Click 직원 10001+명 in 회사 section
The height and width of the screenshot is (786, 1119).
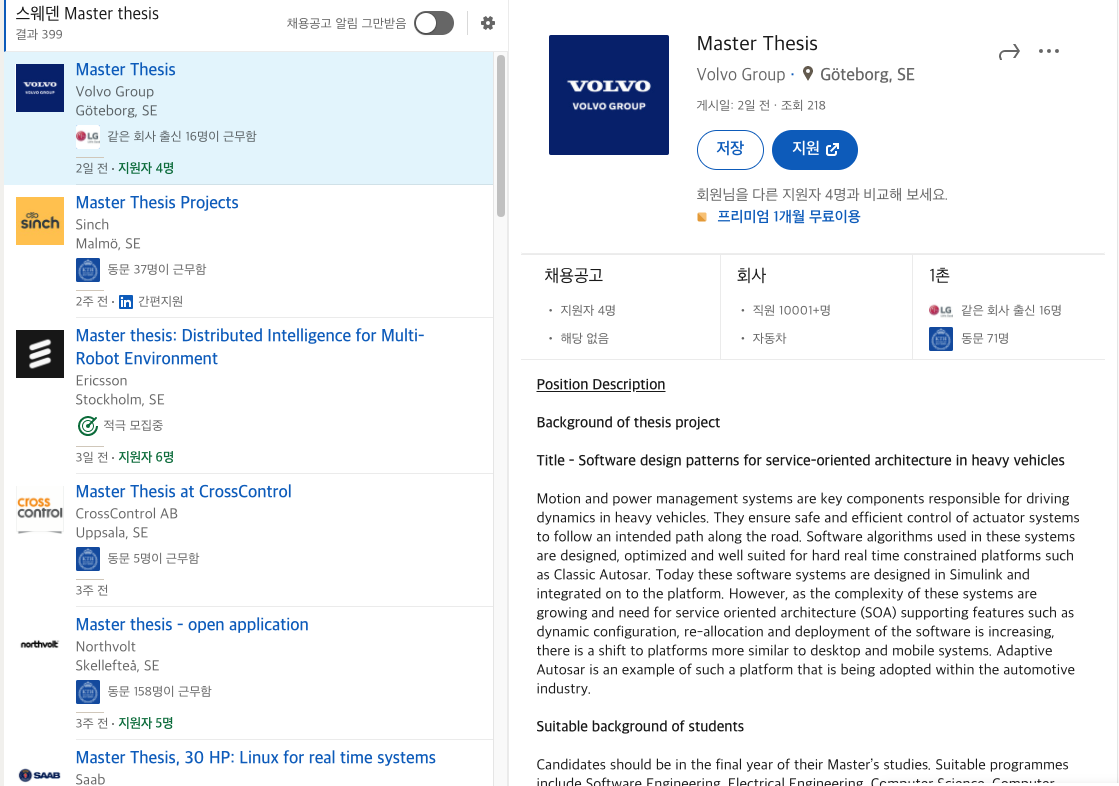click(x=791, y=310)
